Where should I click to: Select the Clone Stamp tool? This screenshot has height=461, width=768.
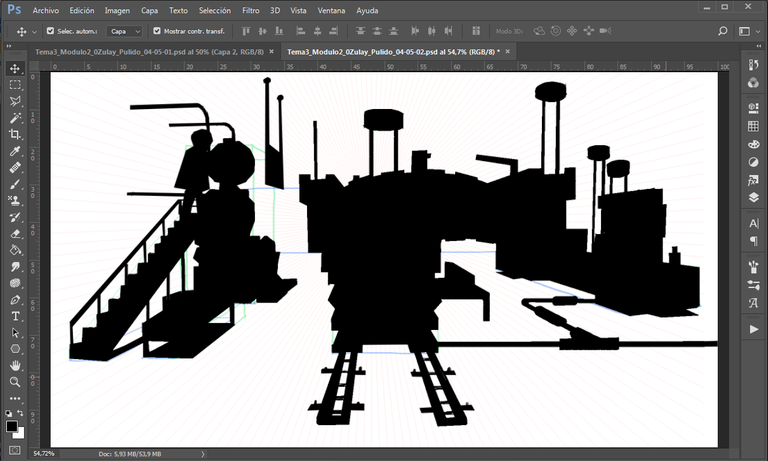15,200
